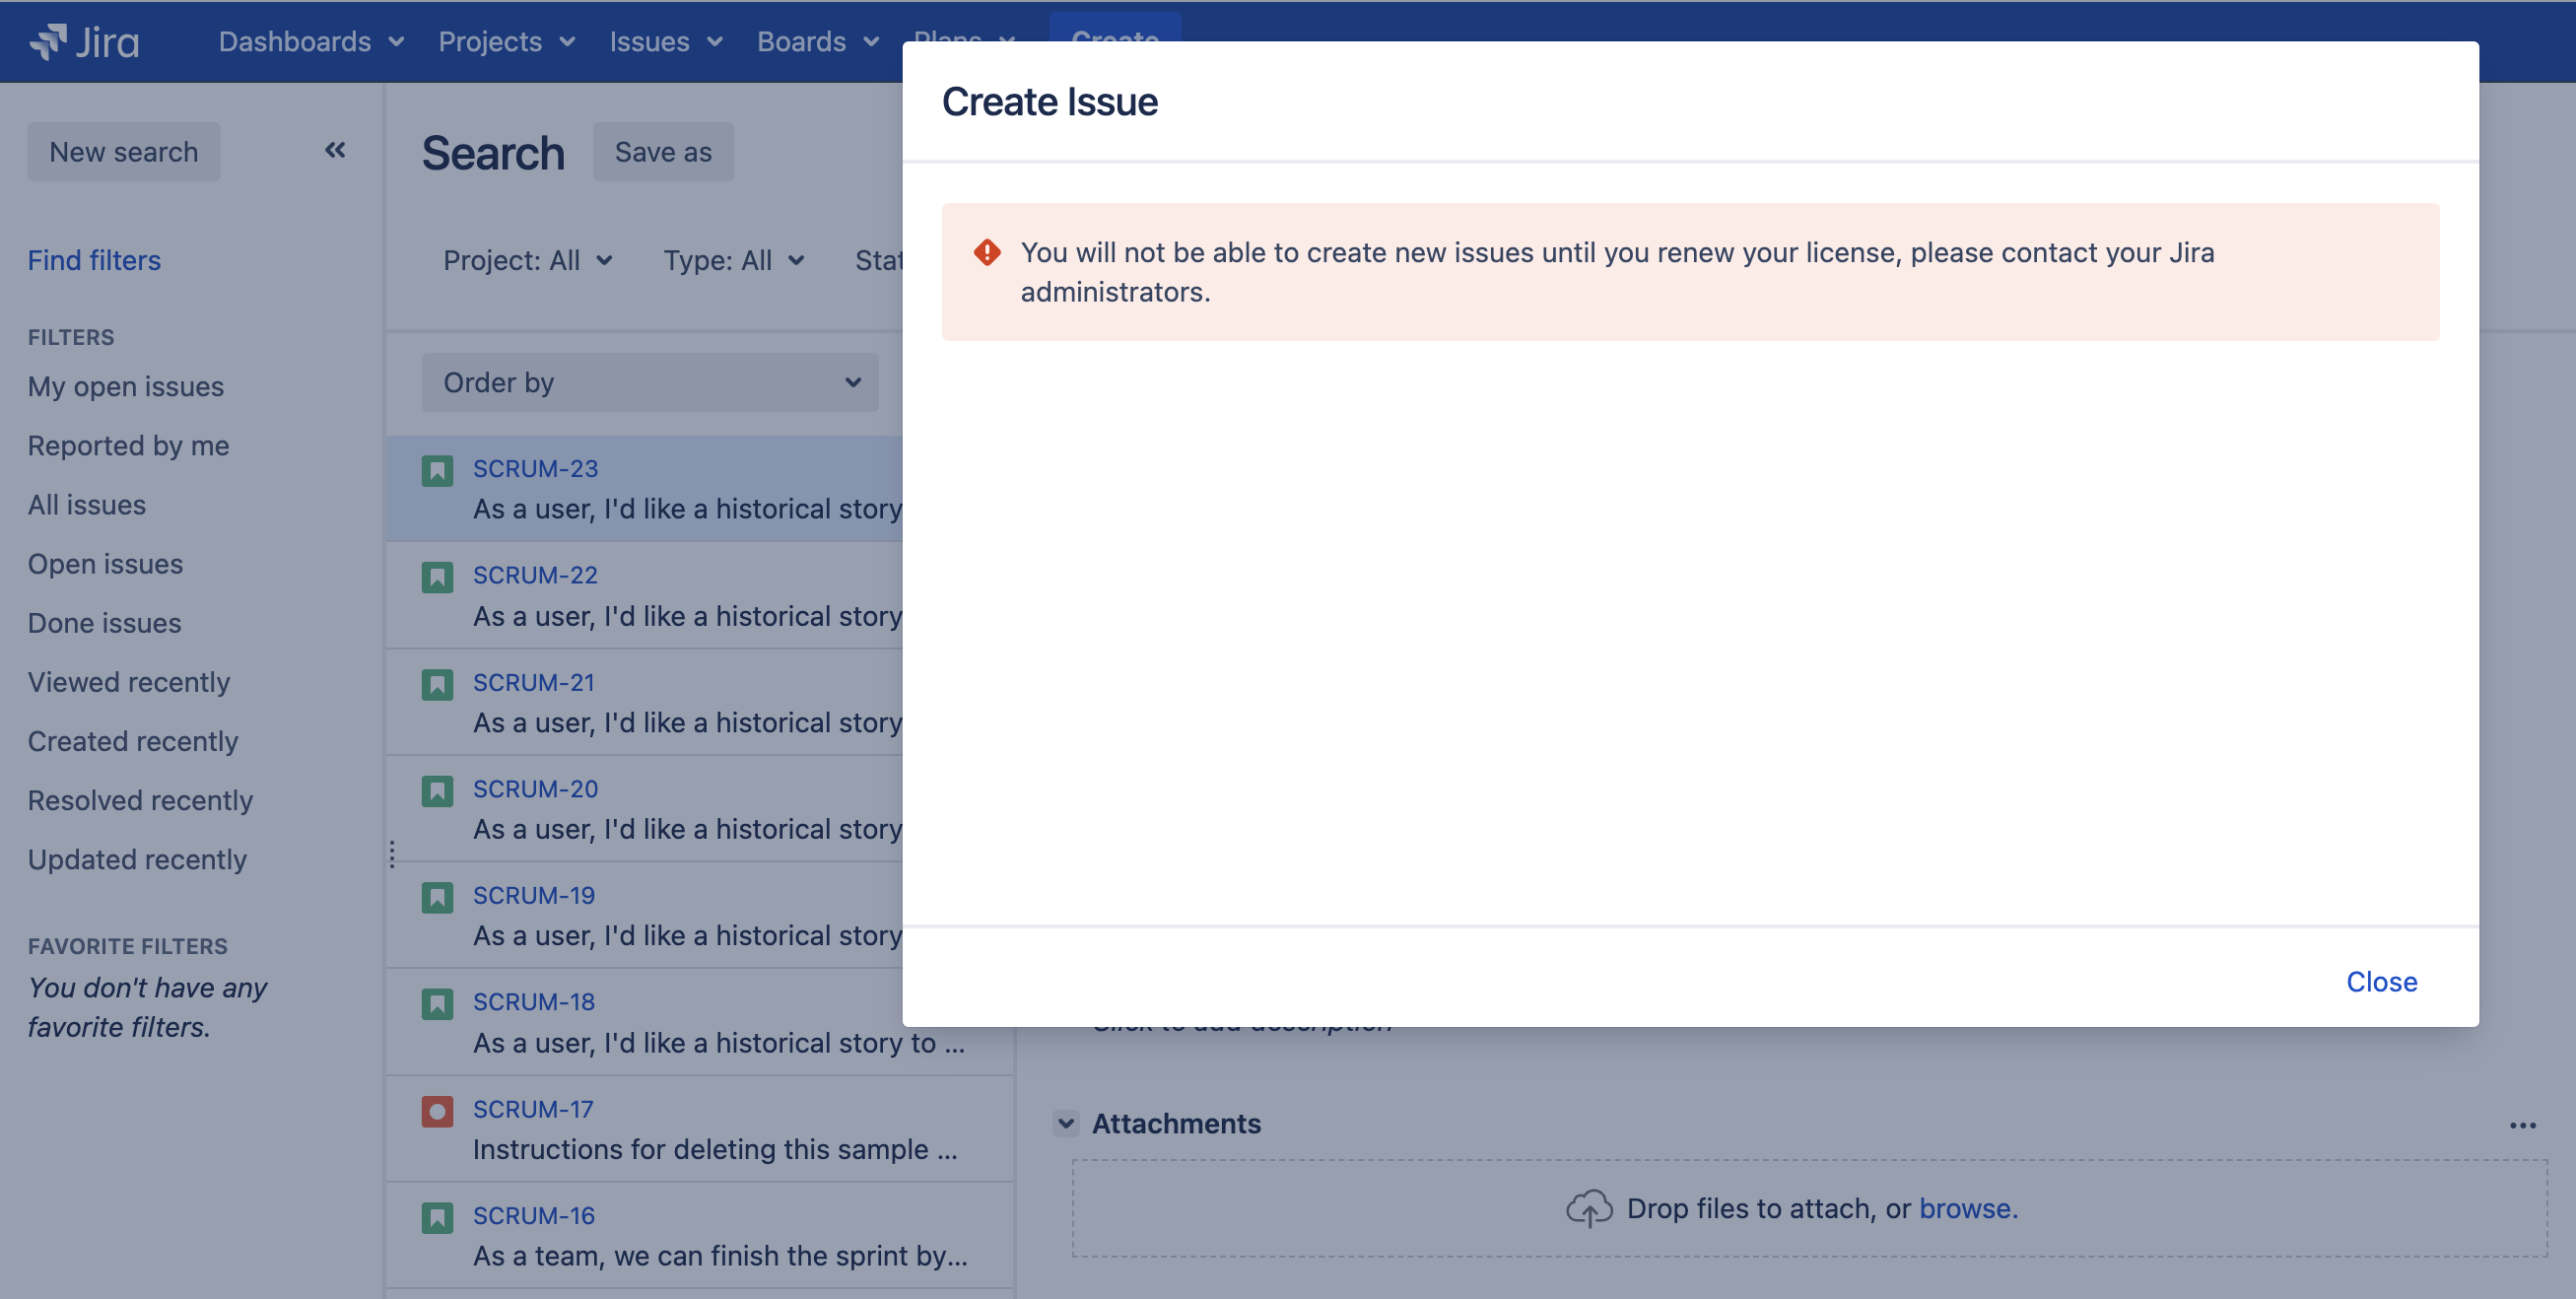Open the Find filters link

click(94, 260)
